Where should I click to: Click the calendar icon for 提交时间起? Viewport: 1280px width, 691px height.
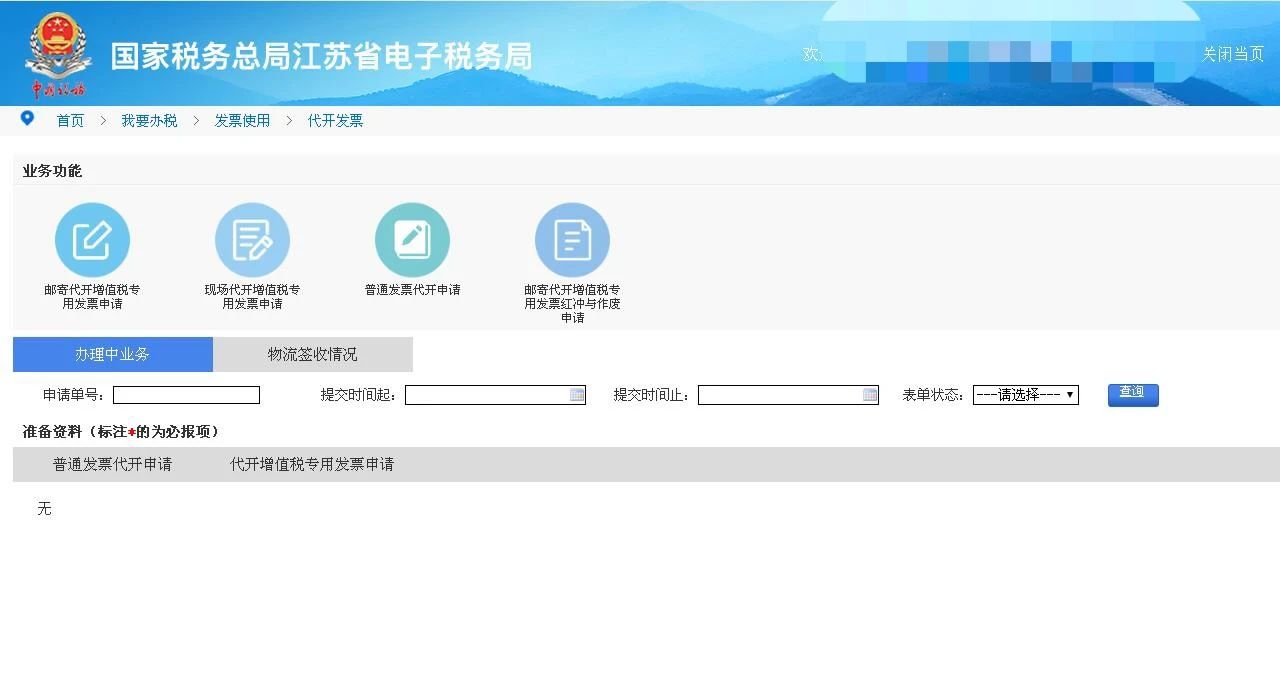tap(577, 395)
